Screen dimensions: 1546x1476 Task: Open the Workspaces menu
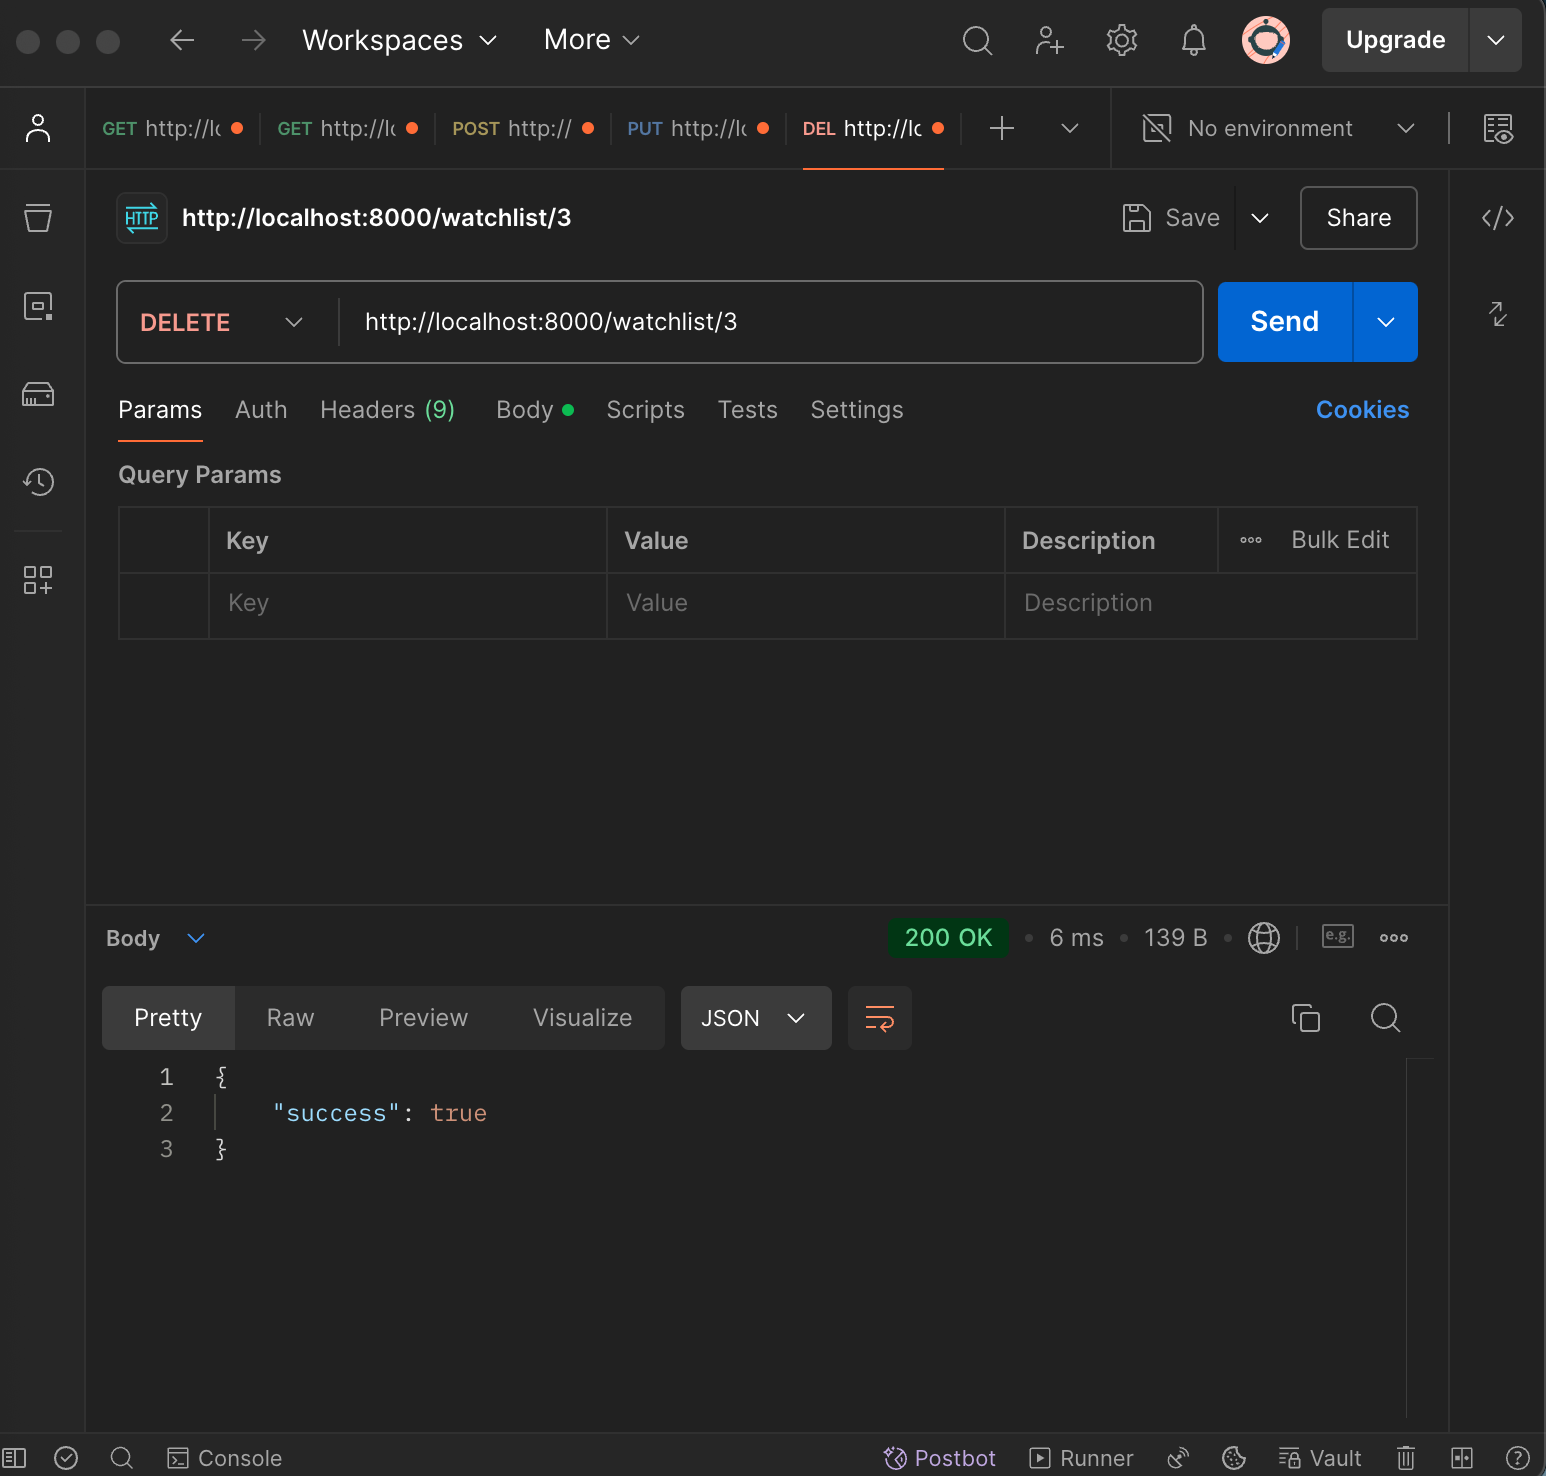pos(397,40)
